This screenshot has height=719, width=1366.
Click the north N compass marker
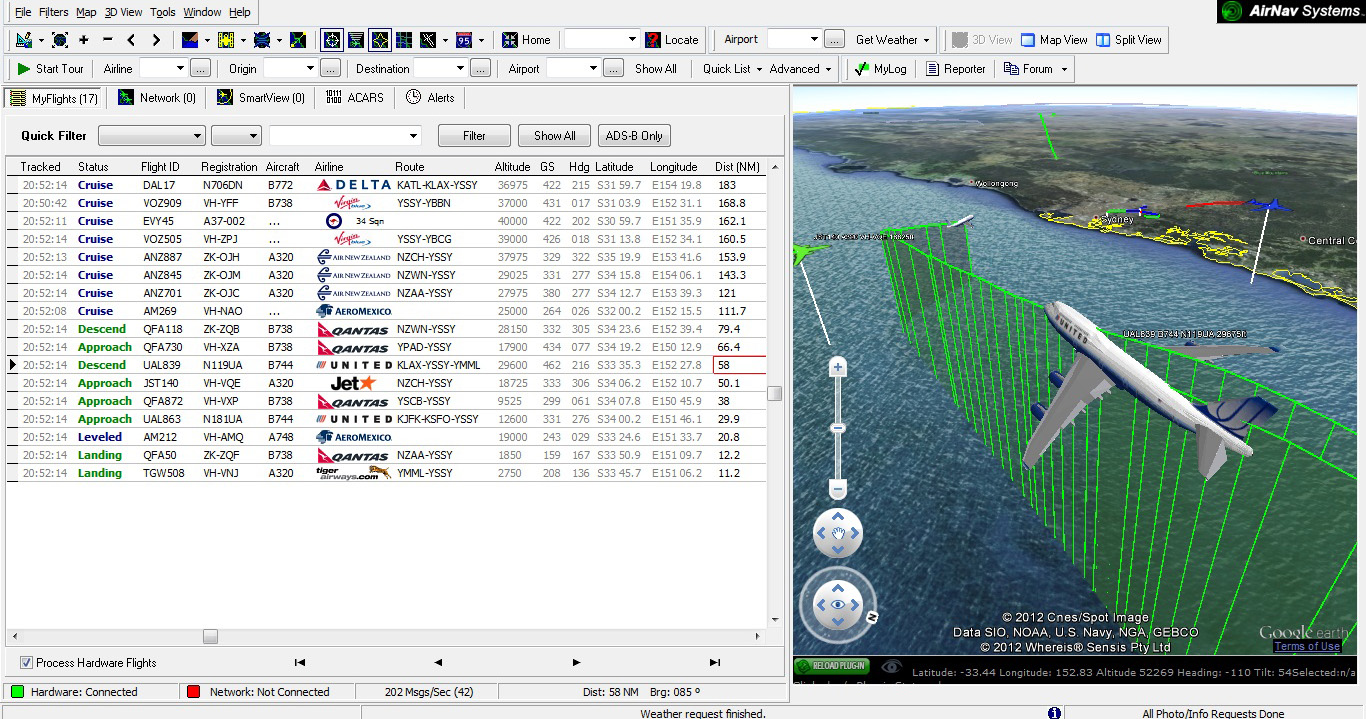point(872,617)
